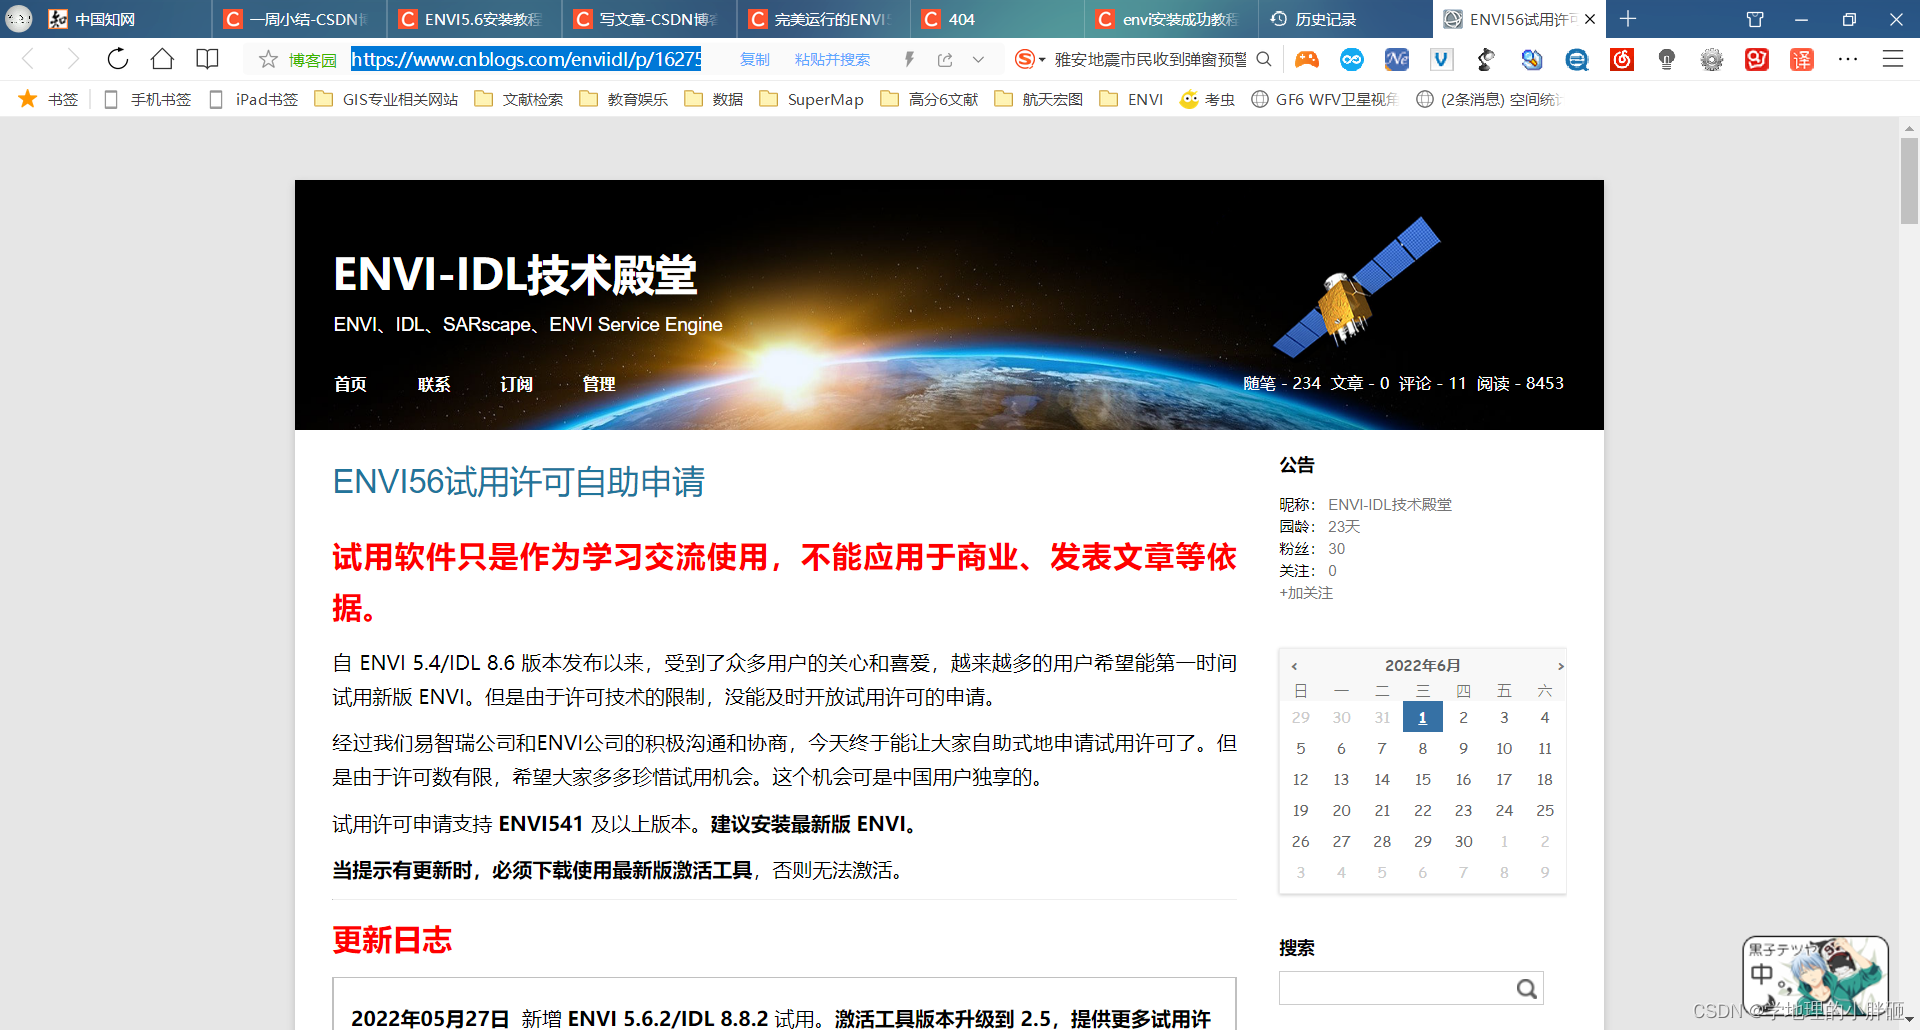Click the blue infinity extension icon
This screenshot has height=1030, width=1920.
click(1351, 59)
